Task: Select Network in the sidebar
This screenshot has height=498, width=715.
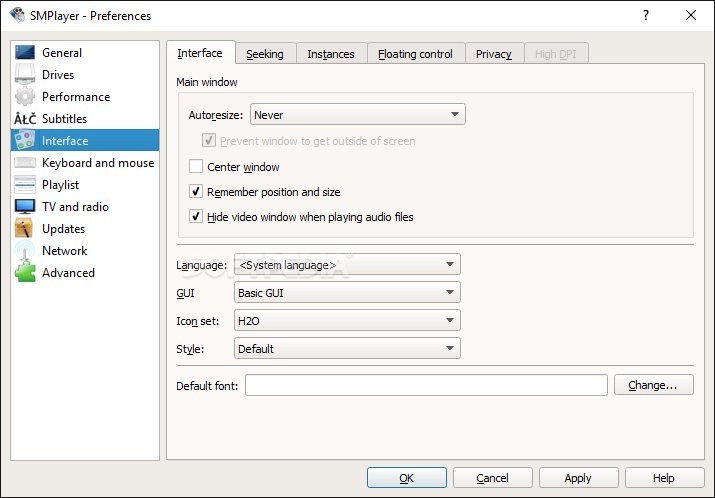Action: [x=85, y=250]
